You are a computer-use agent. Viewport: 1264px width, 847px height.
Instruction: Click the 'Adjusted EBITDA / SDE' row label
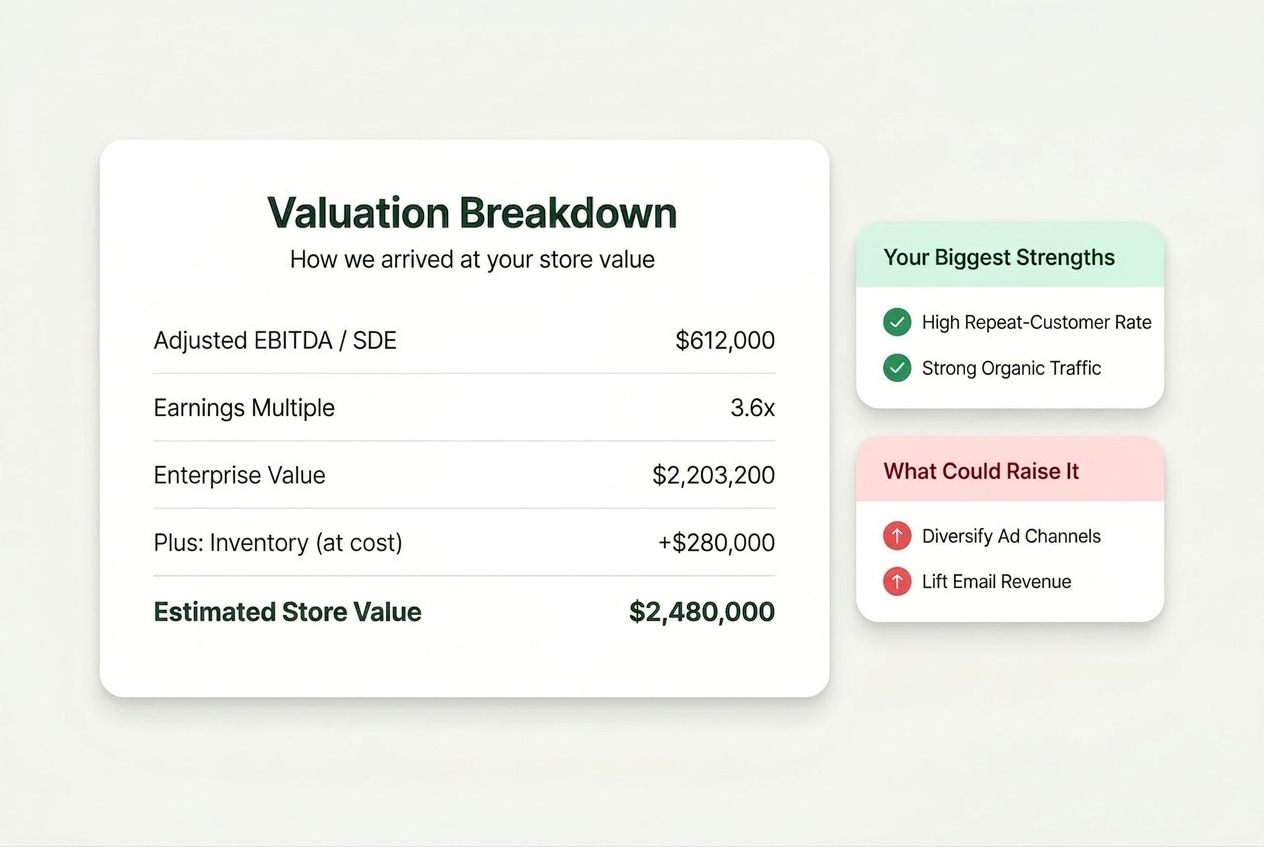coord(275,340)
